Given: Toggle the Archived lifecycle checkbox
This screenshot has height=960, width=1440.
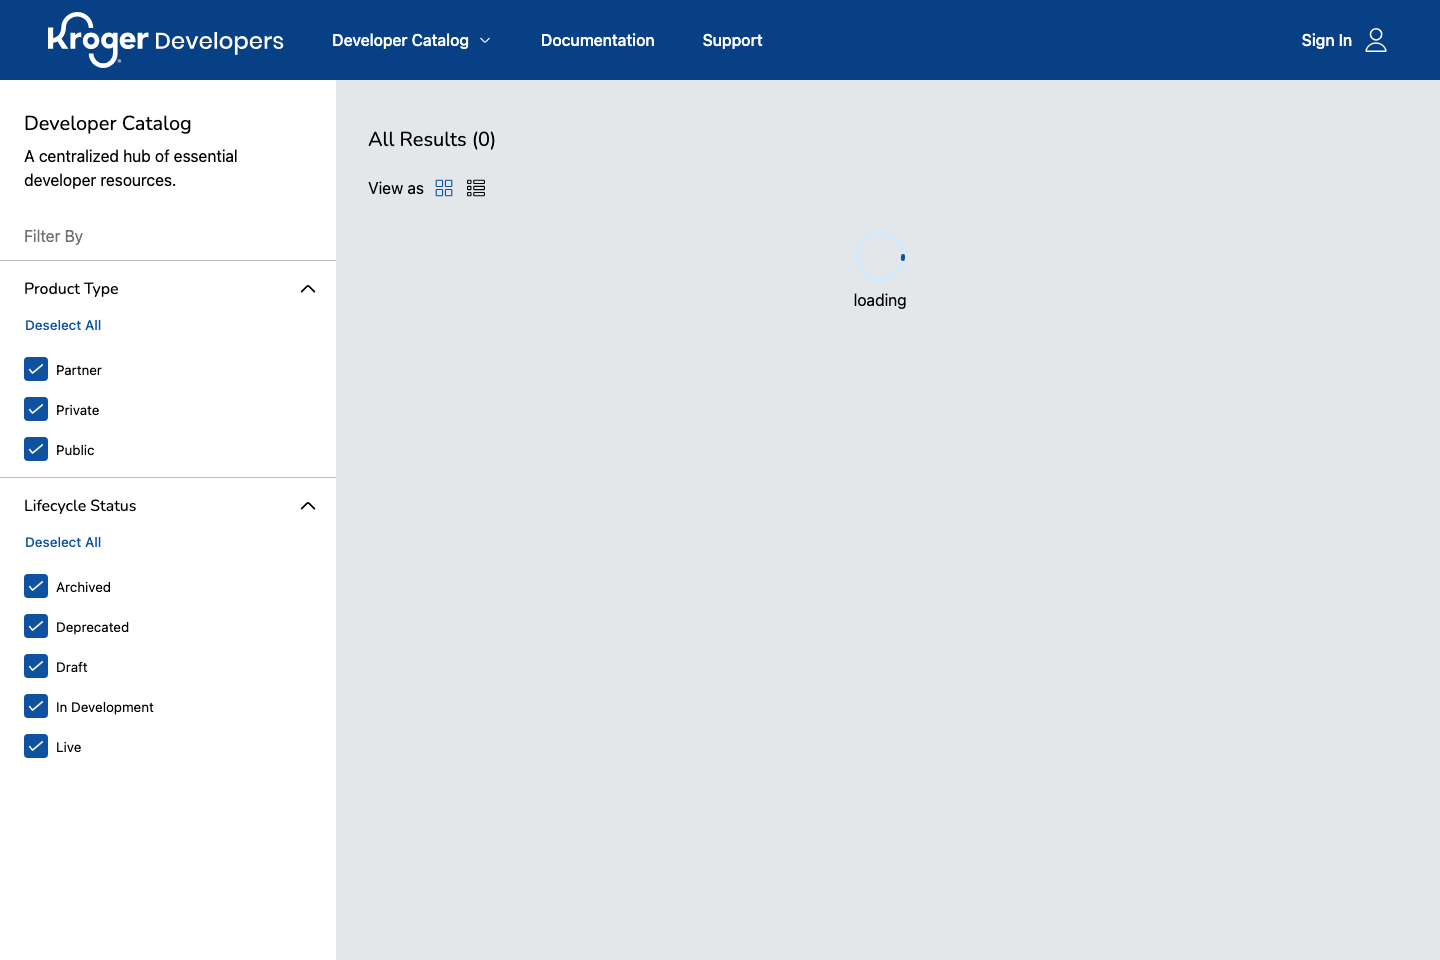Looking at the screenshot, I should 36,586.
